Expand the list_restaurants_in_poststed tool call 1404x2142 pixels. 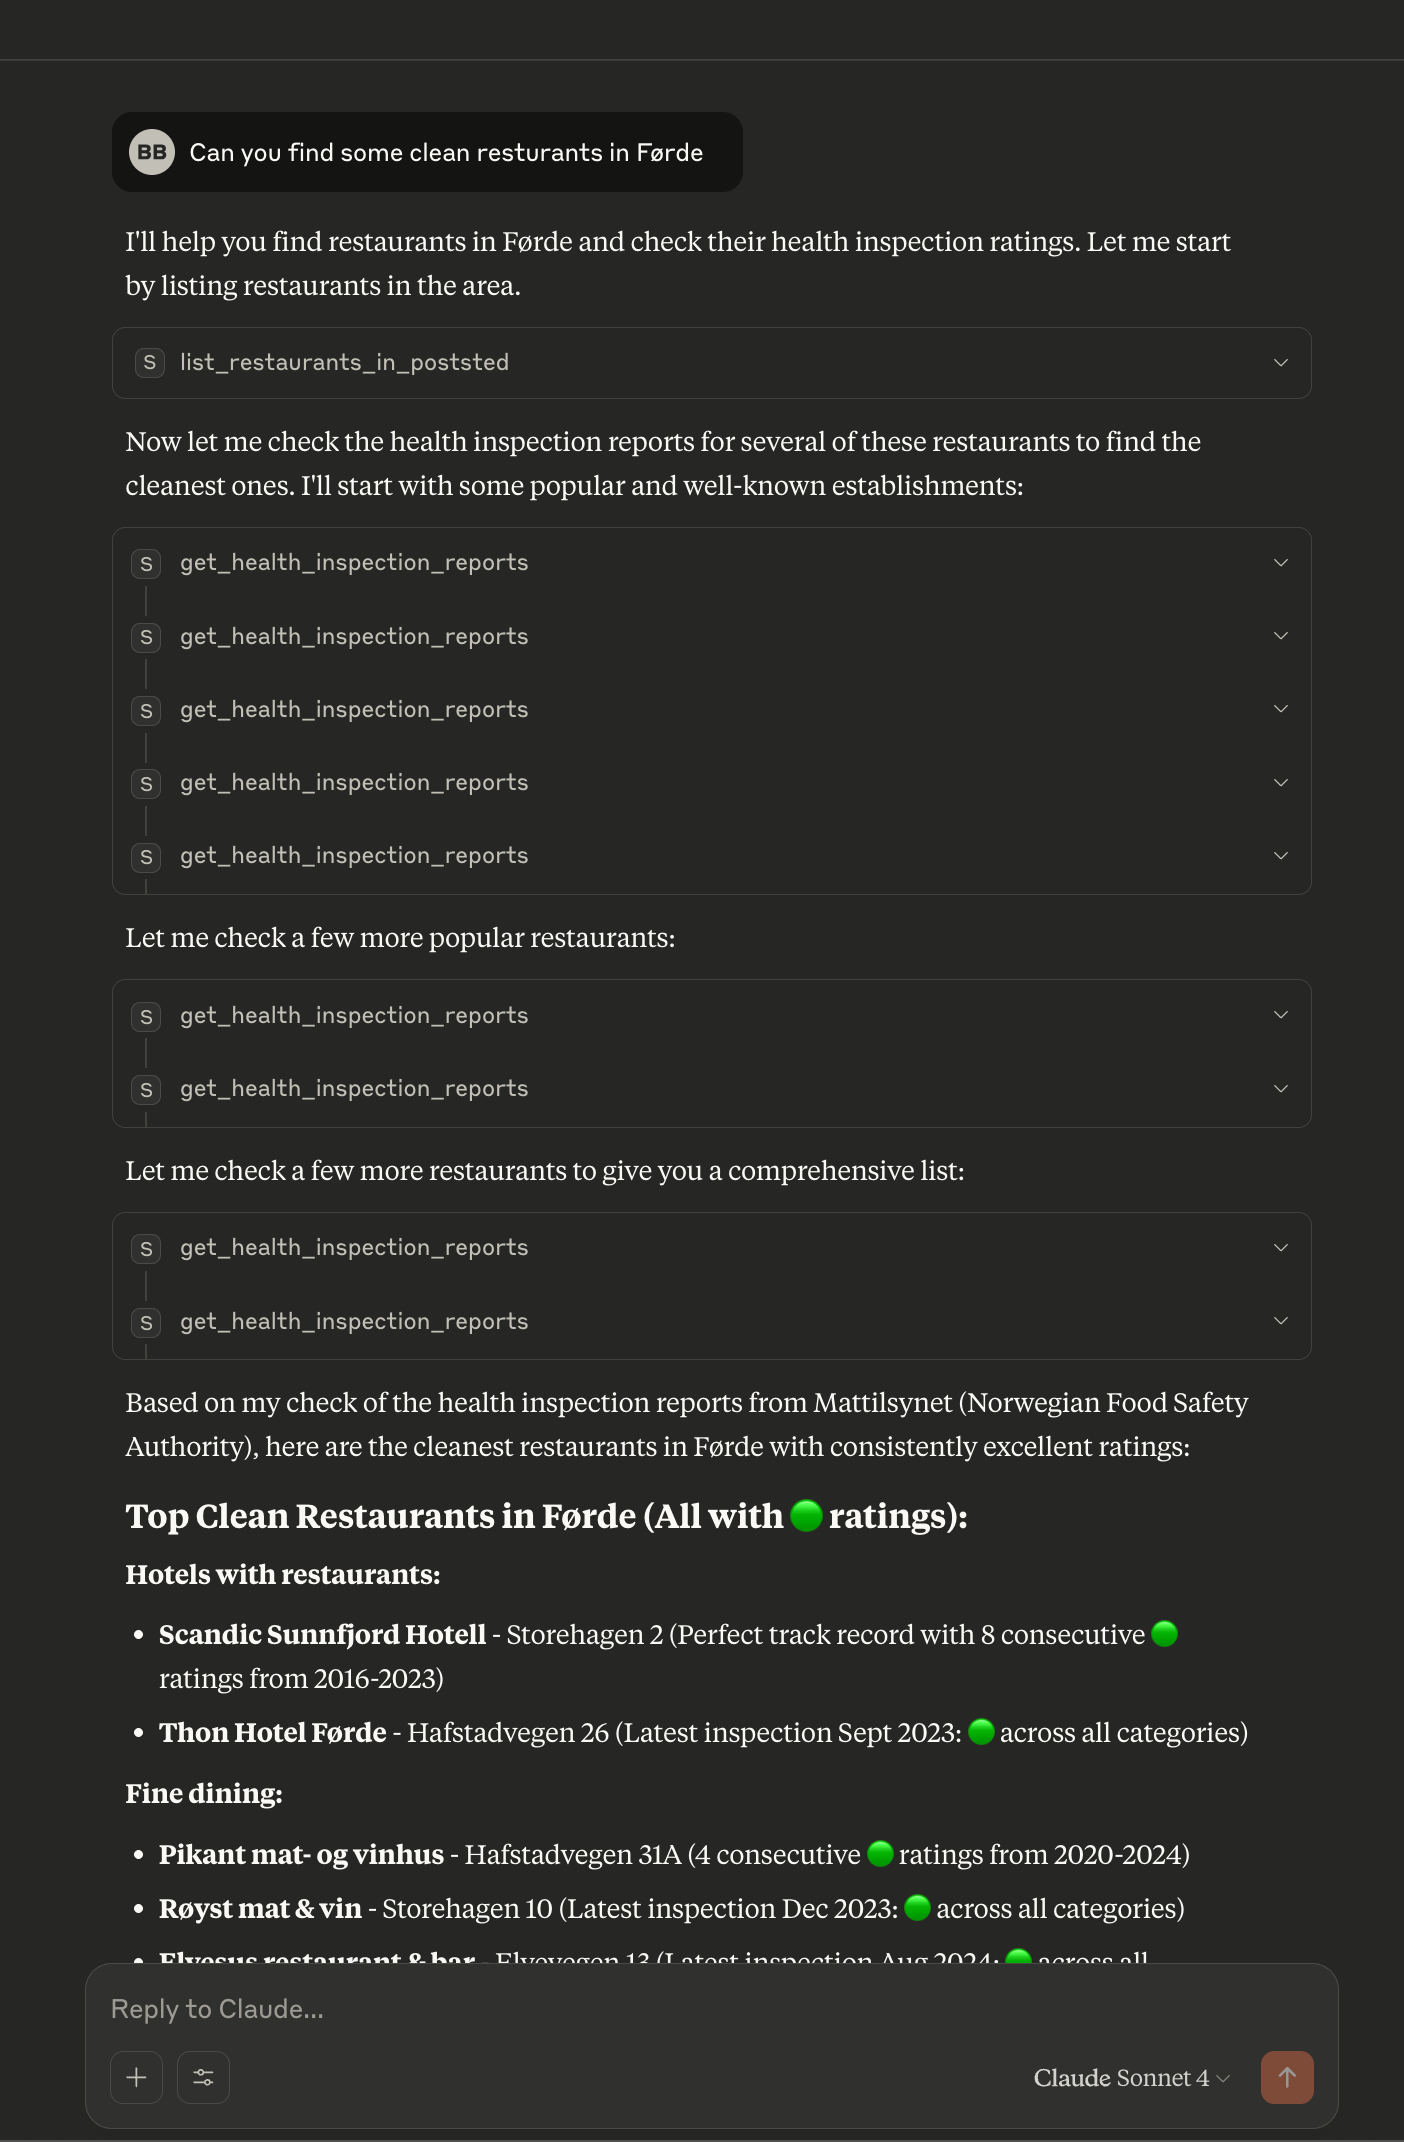pos(1280,362)
